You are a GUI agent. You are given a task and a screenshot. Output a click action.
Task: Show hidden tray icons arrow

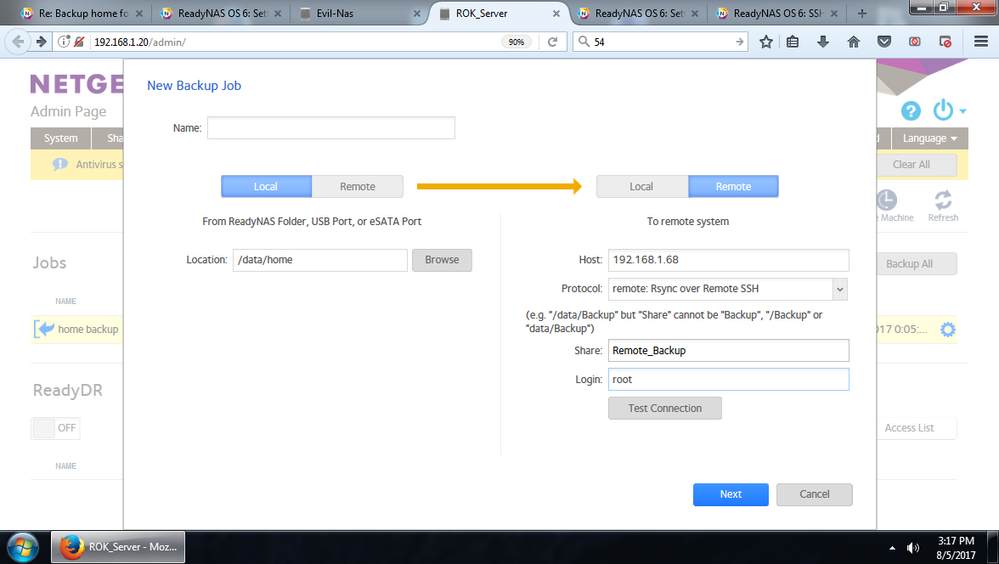[892, 547]
